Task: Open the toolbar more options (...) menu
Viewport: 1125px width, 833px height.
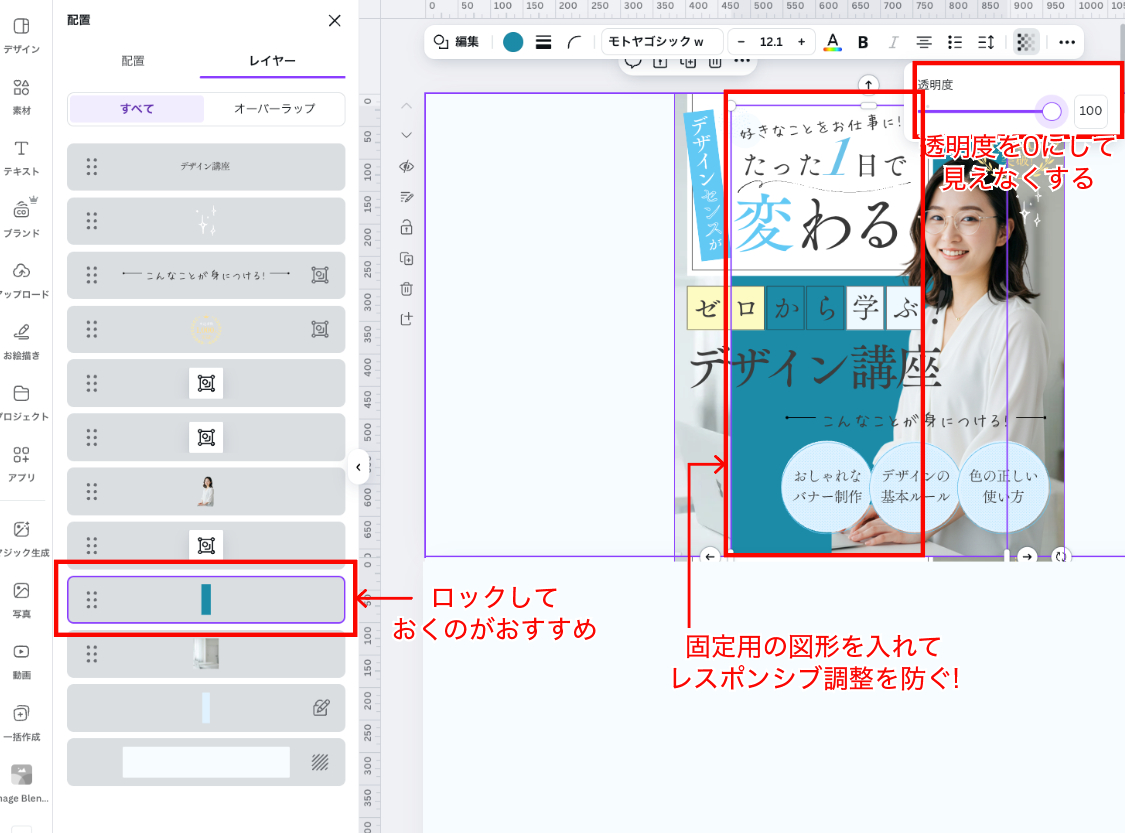Action: click(x=1066, y=42)
